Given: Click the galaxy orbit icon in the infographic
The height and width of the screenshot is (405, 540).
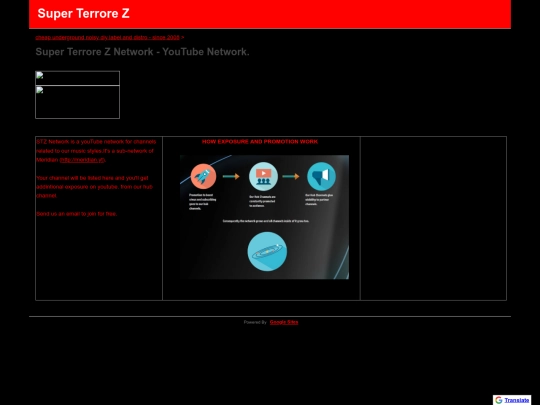Looking at the screenshot, I should 267,251.
